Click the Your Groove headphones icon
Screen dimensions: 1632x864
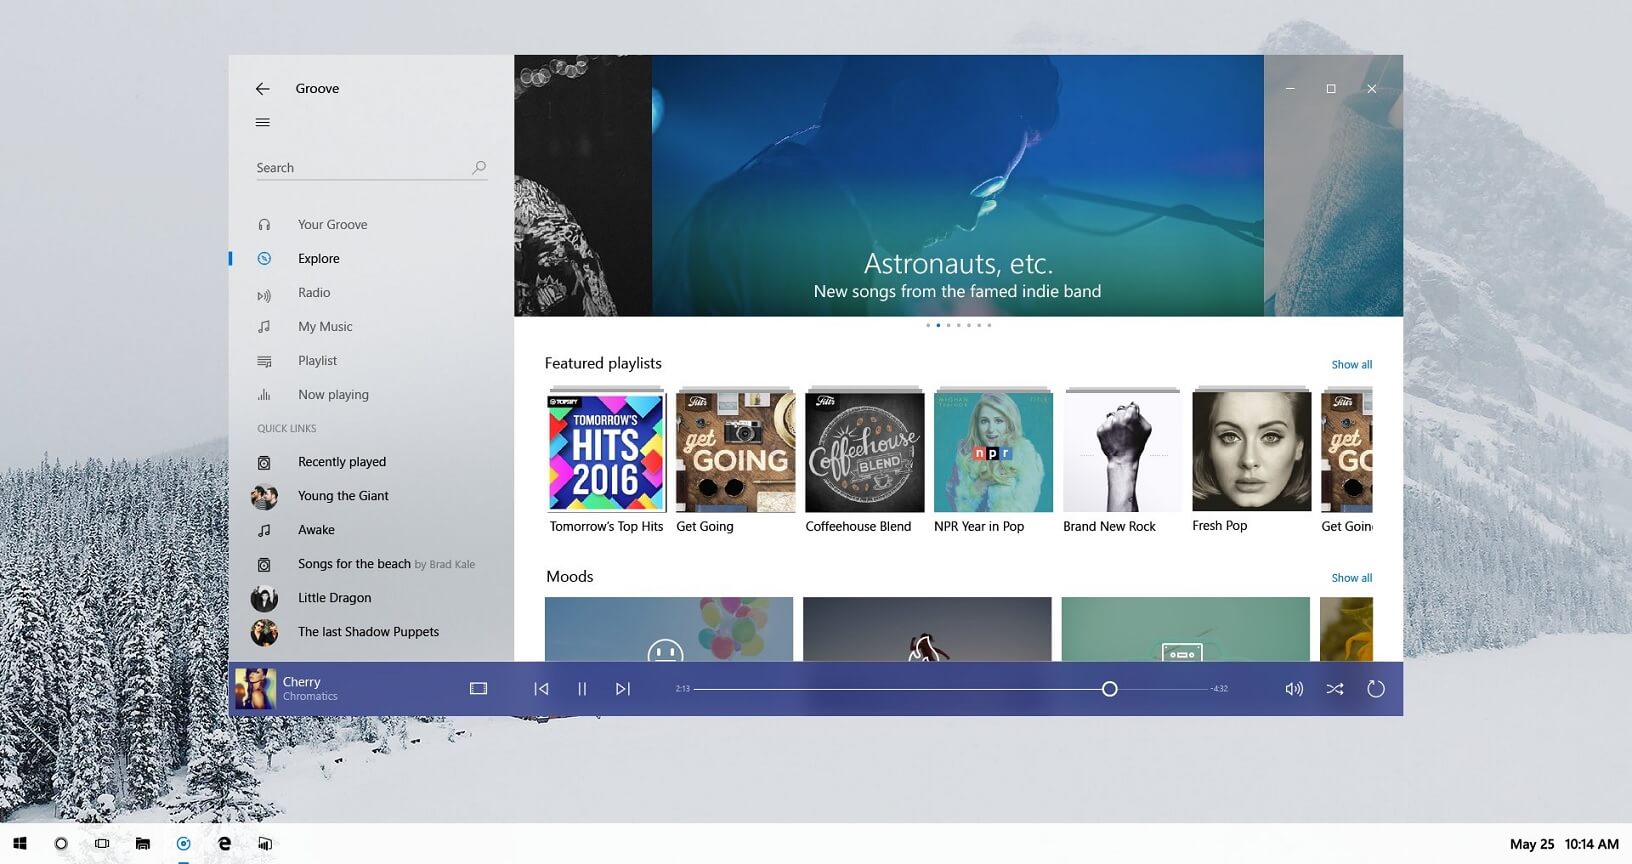pos(264,225)
